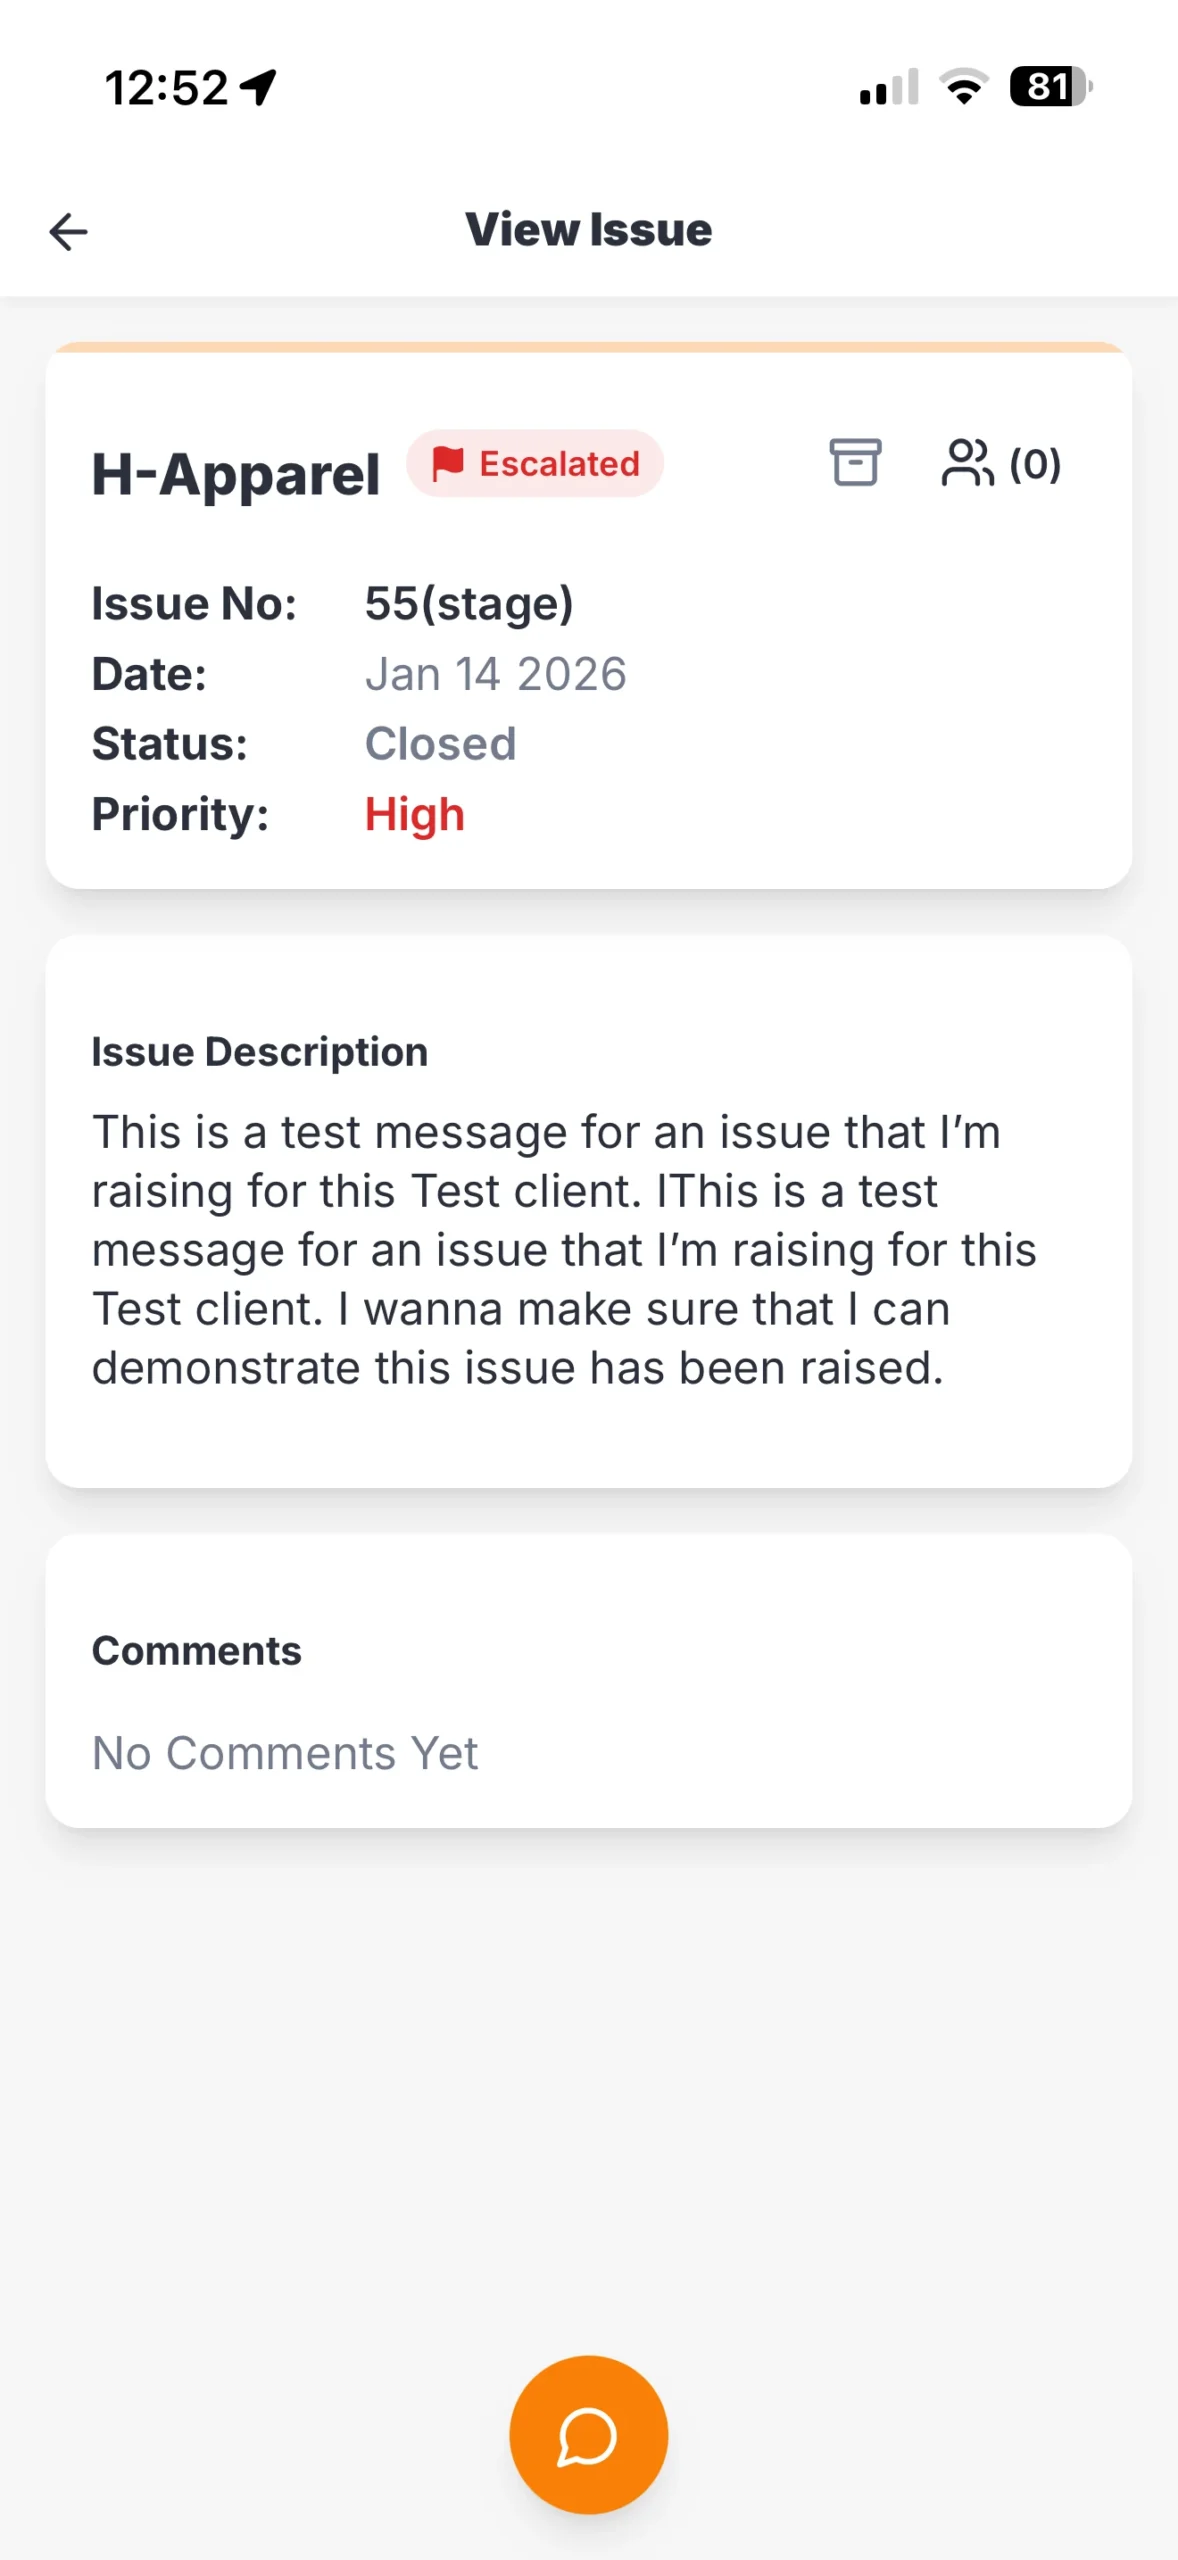The height and width of the screenshot is (2560, 1178).
Task: Click the red flag icon
Action: 447,463
